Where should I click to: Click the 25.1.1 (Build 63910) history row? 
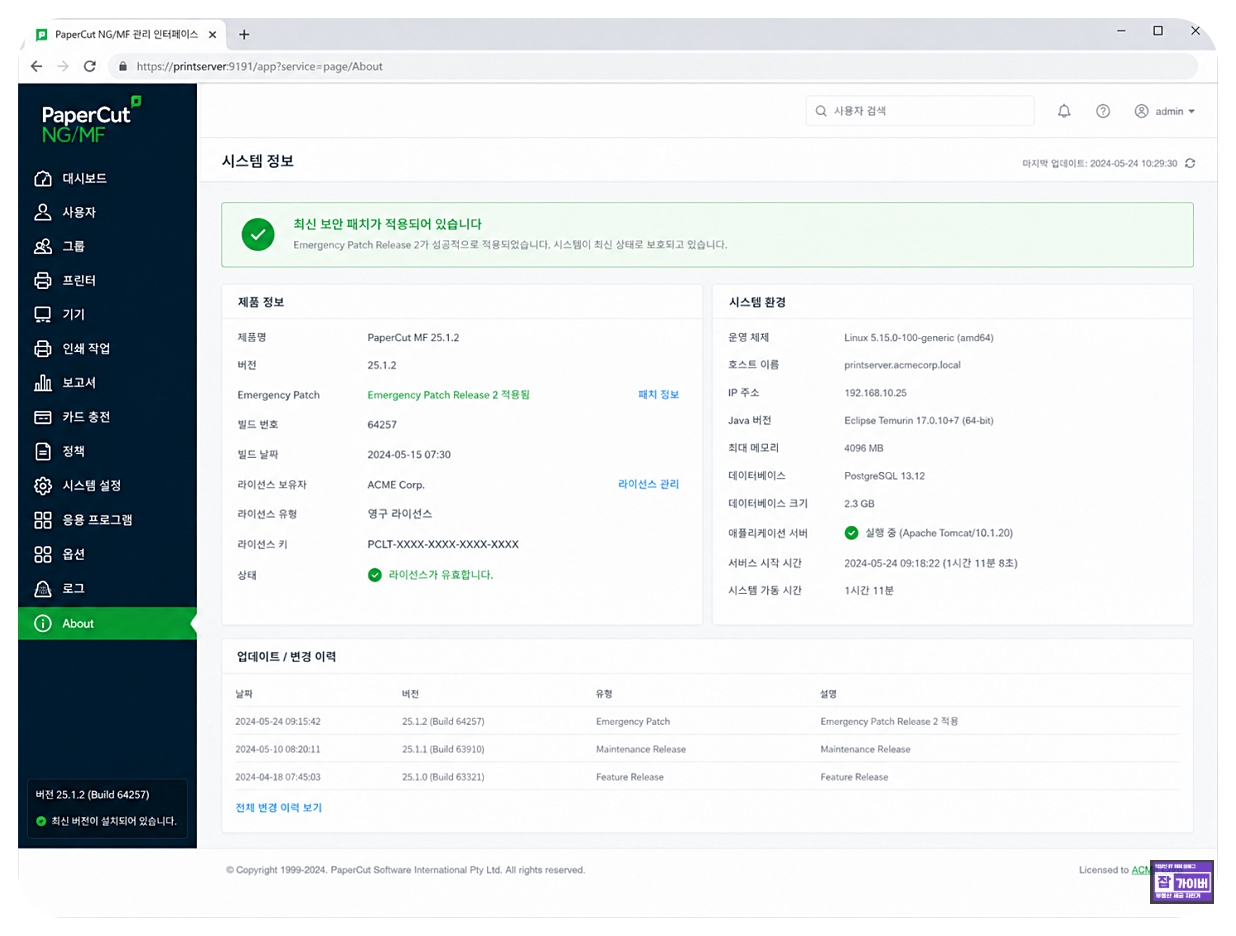pos(707,749)
